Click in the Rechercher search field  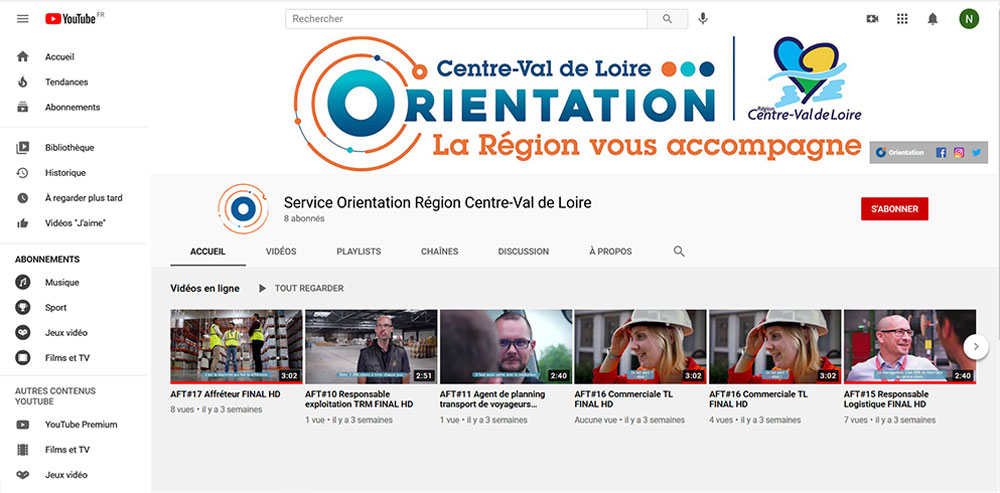click(x=466, y=19)
